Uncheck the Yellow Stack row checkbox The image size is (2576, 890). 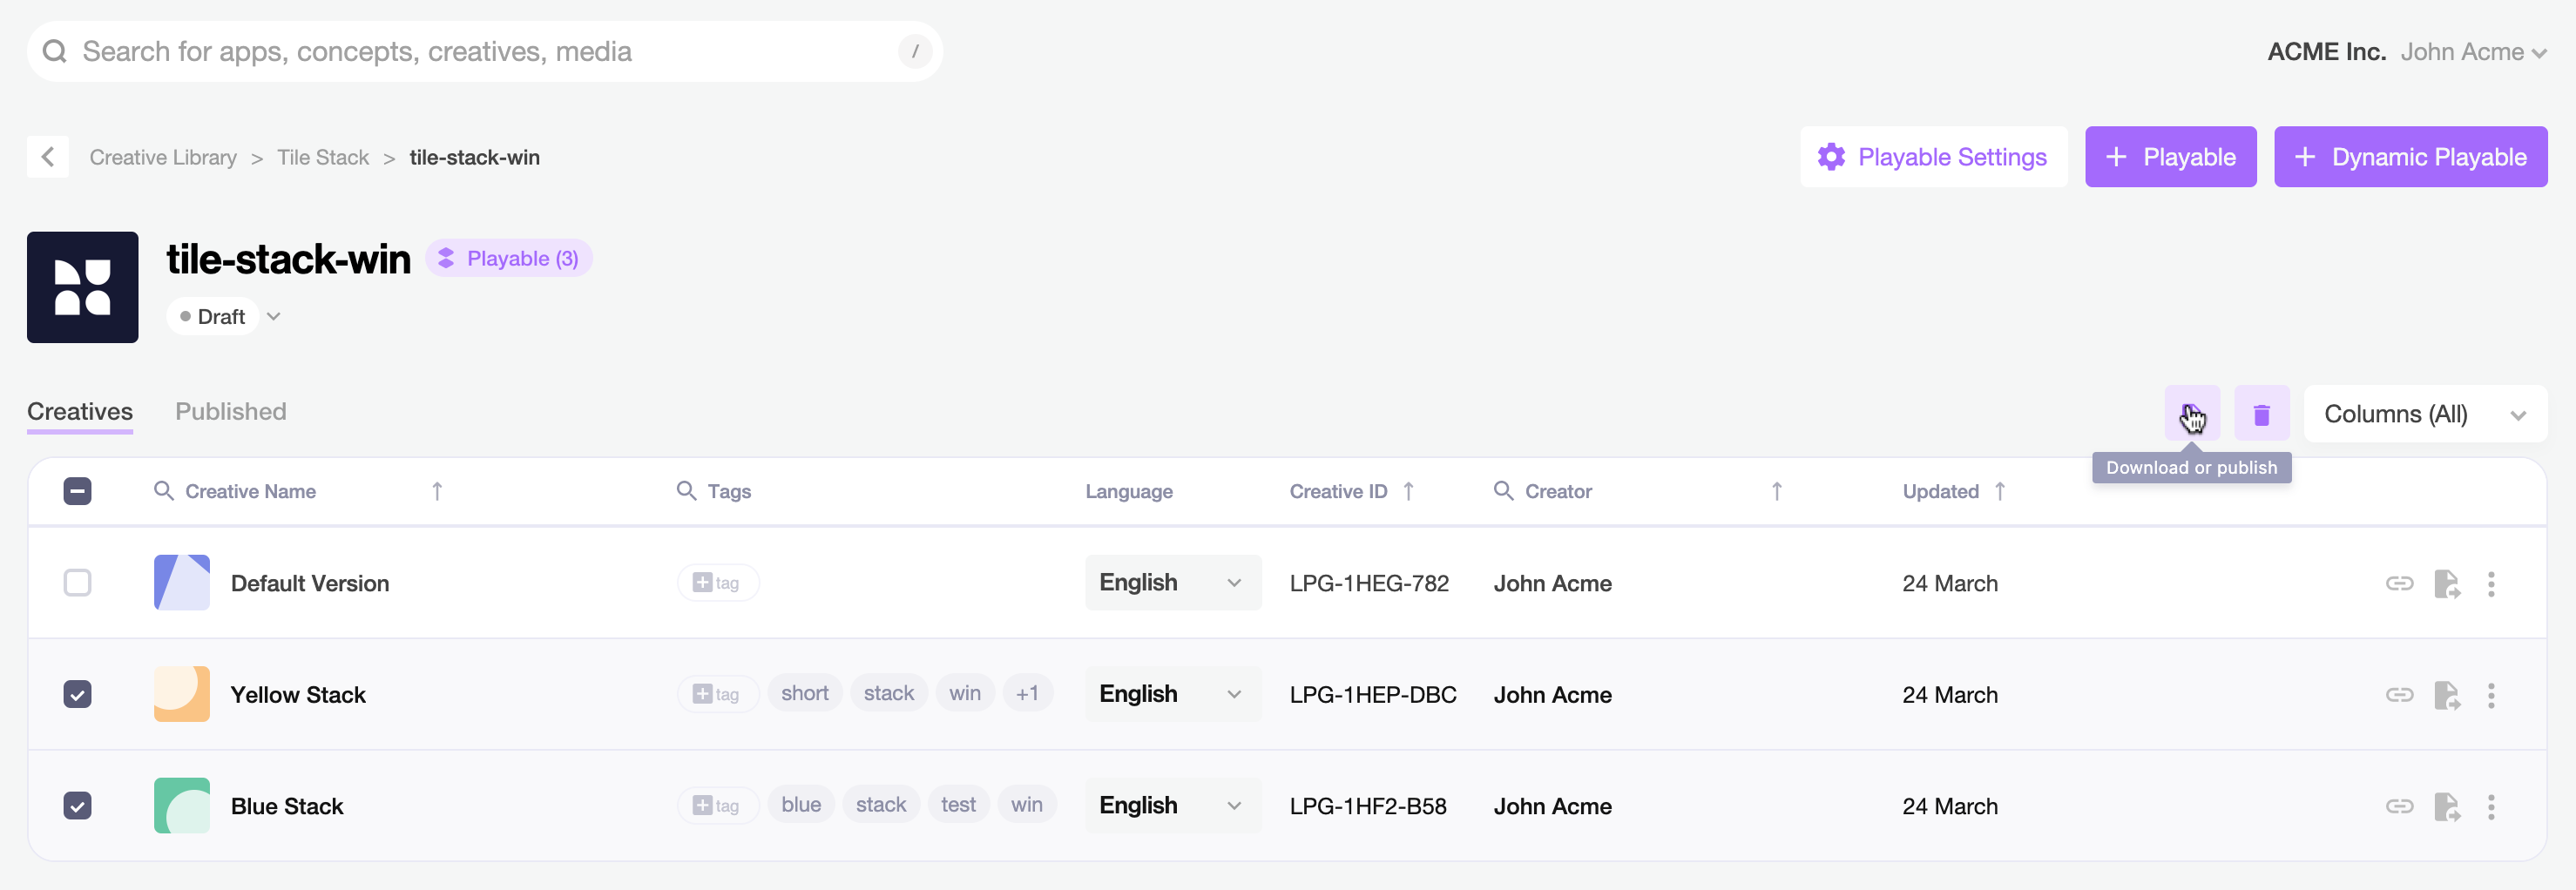pyautogui.click(x=78, y=694)
